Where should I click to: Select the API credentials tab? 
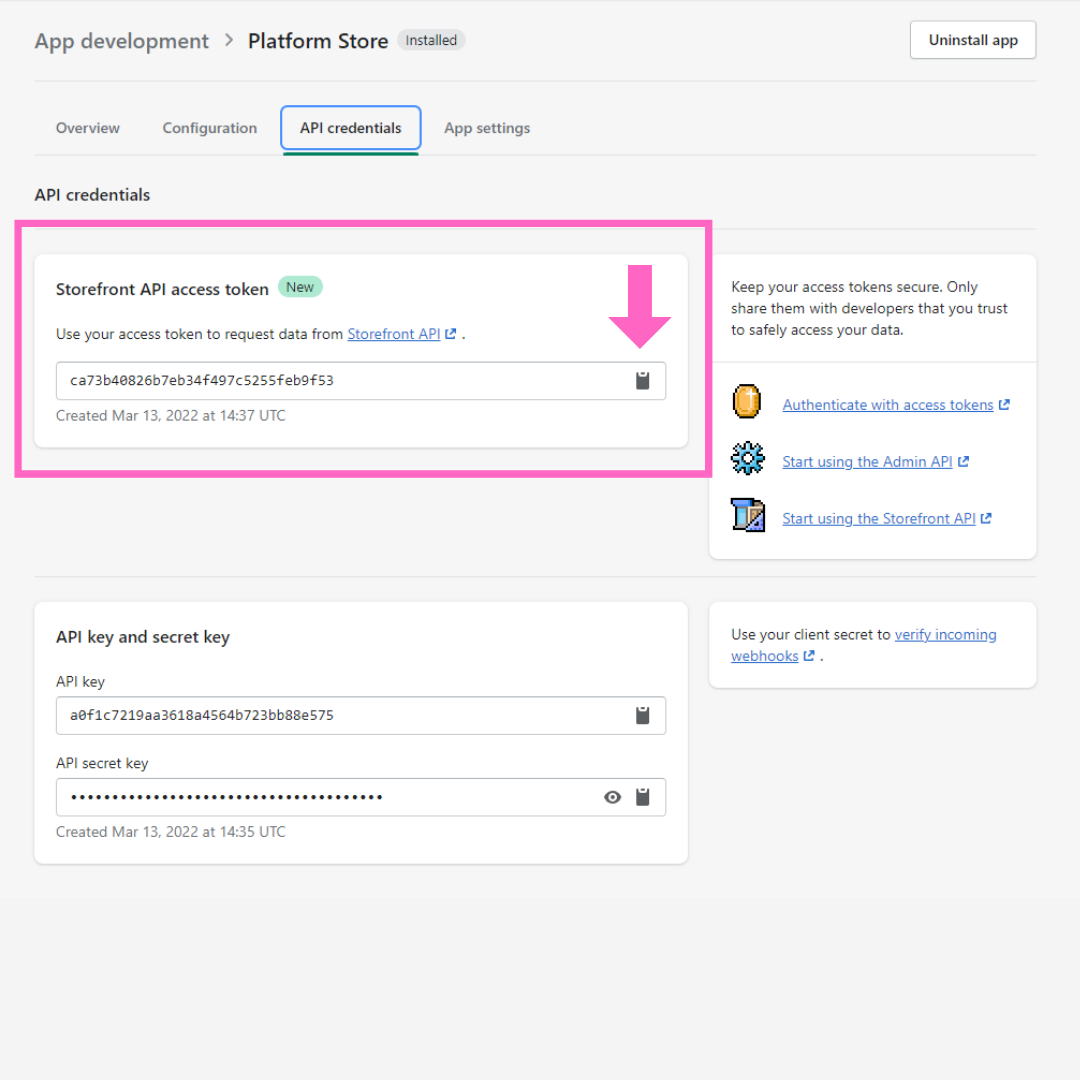click(351, 128)
